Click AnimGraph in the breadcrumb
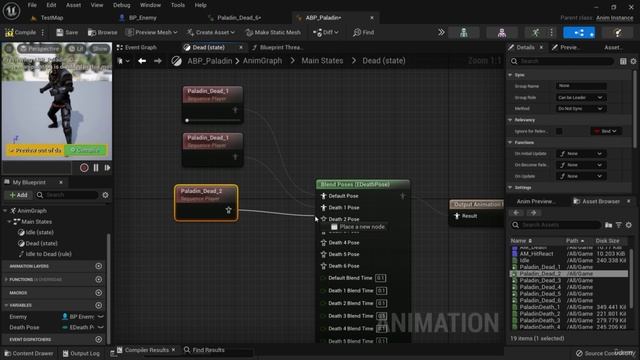The width and height of the screenshot is (640, 360). click(262, 61)
